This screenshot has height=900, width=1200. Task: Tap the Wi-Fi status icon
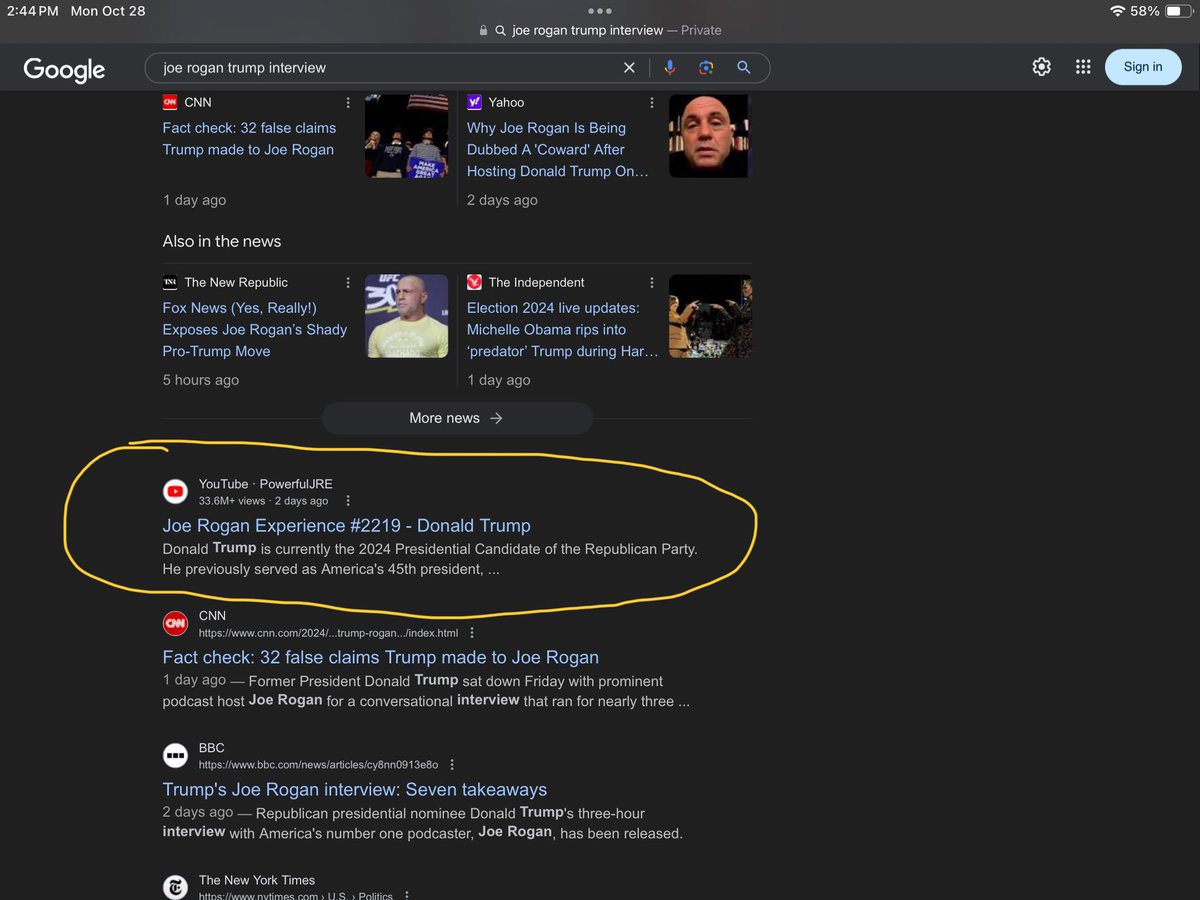[1117, 11]
